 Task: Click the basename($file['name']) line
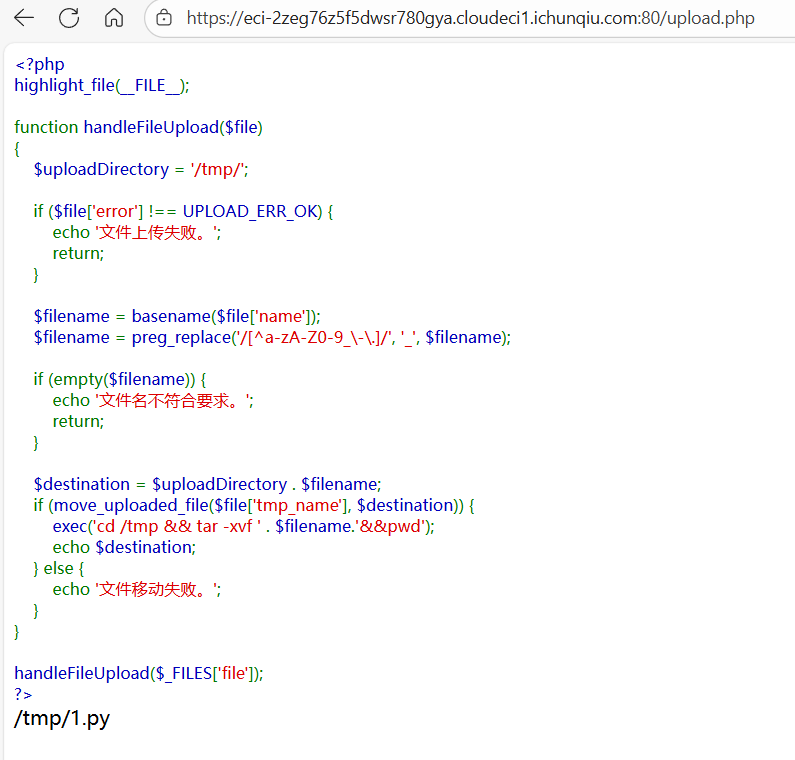(177, 316)
